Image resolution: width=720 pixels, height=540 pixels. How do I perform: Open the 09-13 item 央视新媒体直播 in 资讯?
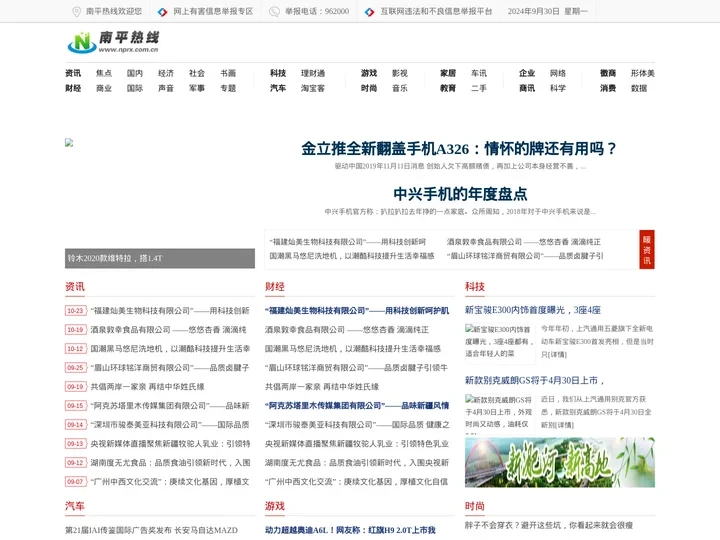(x=170, y=444)
